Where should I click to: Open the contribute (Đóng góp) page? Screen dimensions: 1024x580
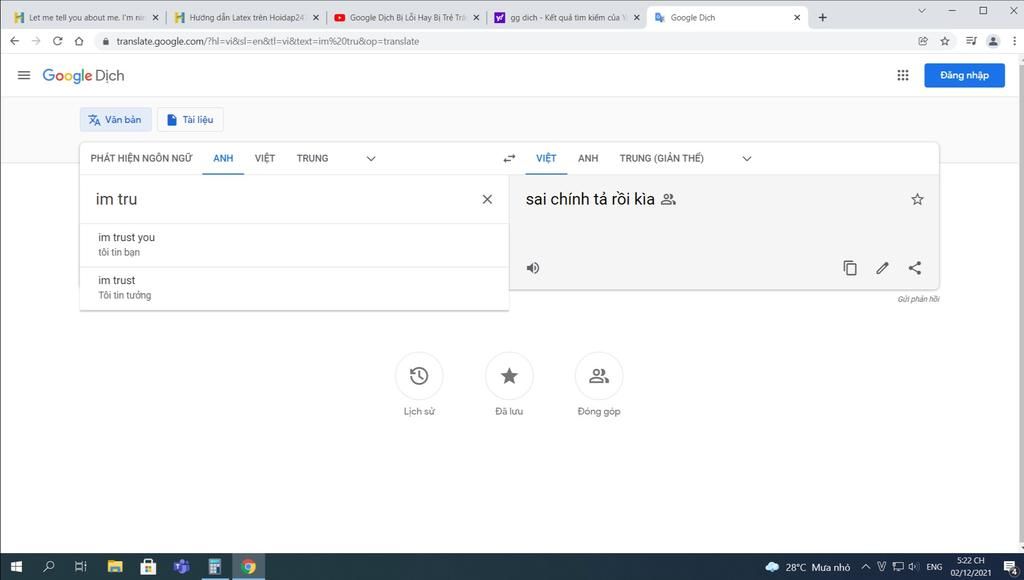pyautogui.click(x=599, y=376)
